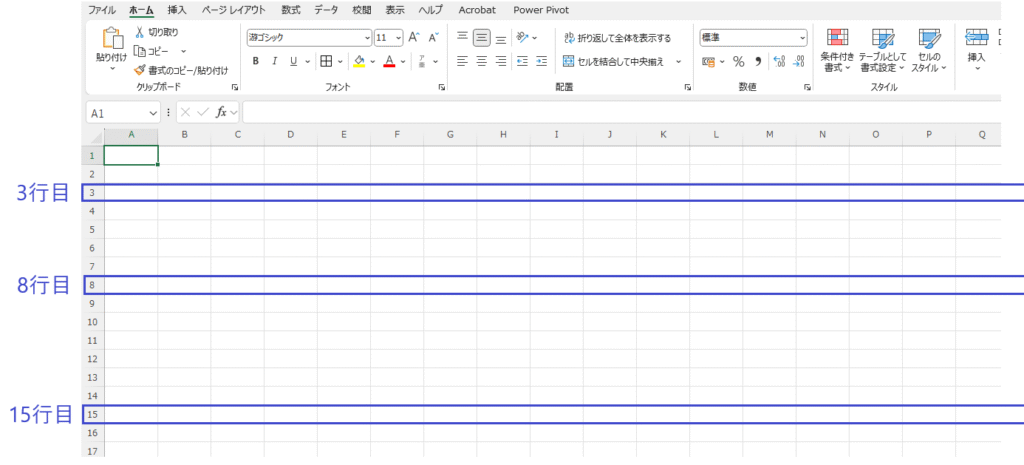This screenshot has height=465, width=1024.
Task: Toggle wrap text (折り返して全体を表示する)
Action: click(617, 38)
